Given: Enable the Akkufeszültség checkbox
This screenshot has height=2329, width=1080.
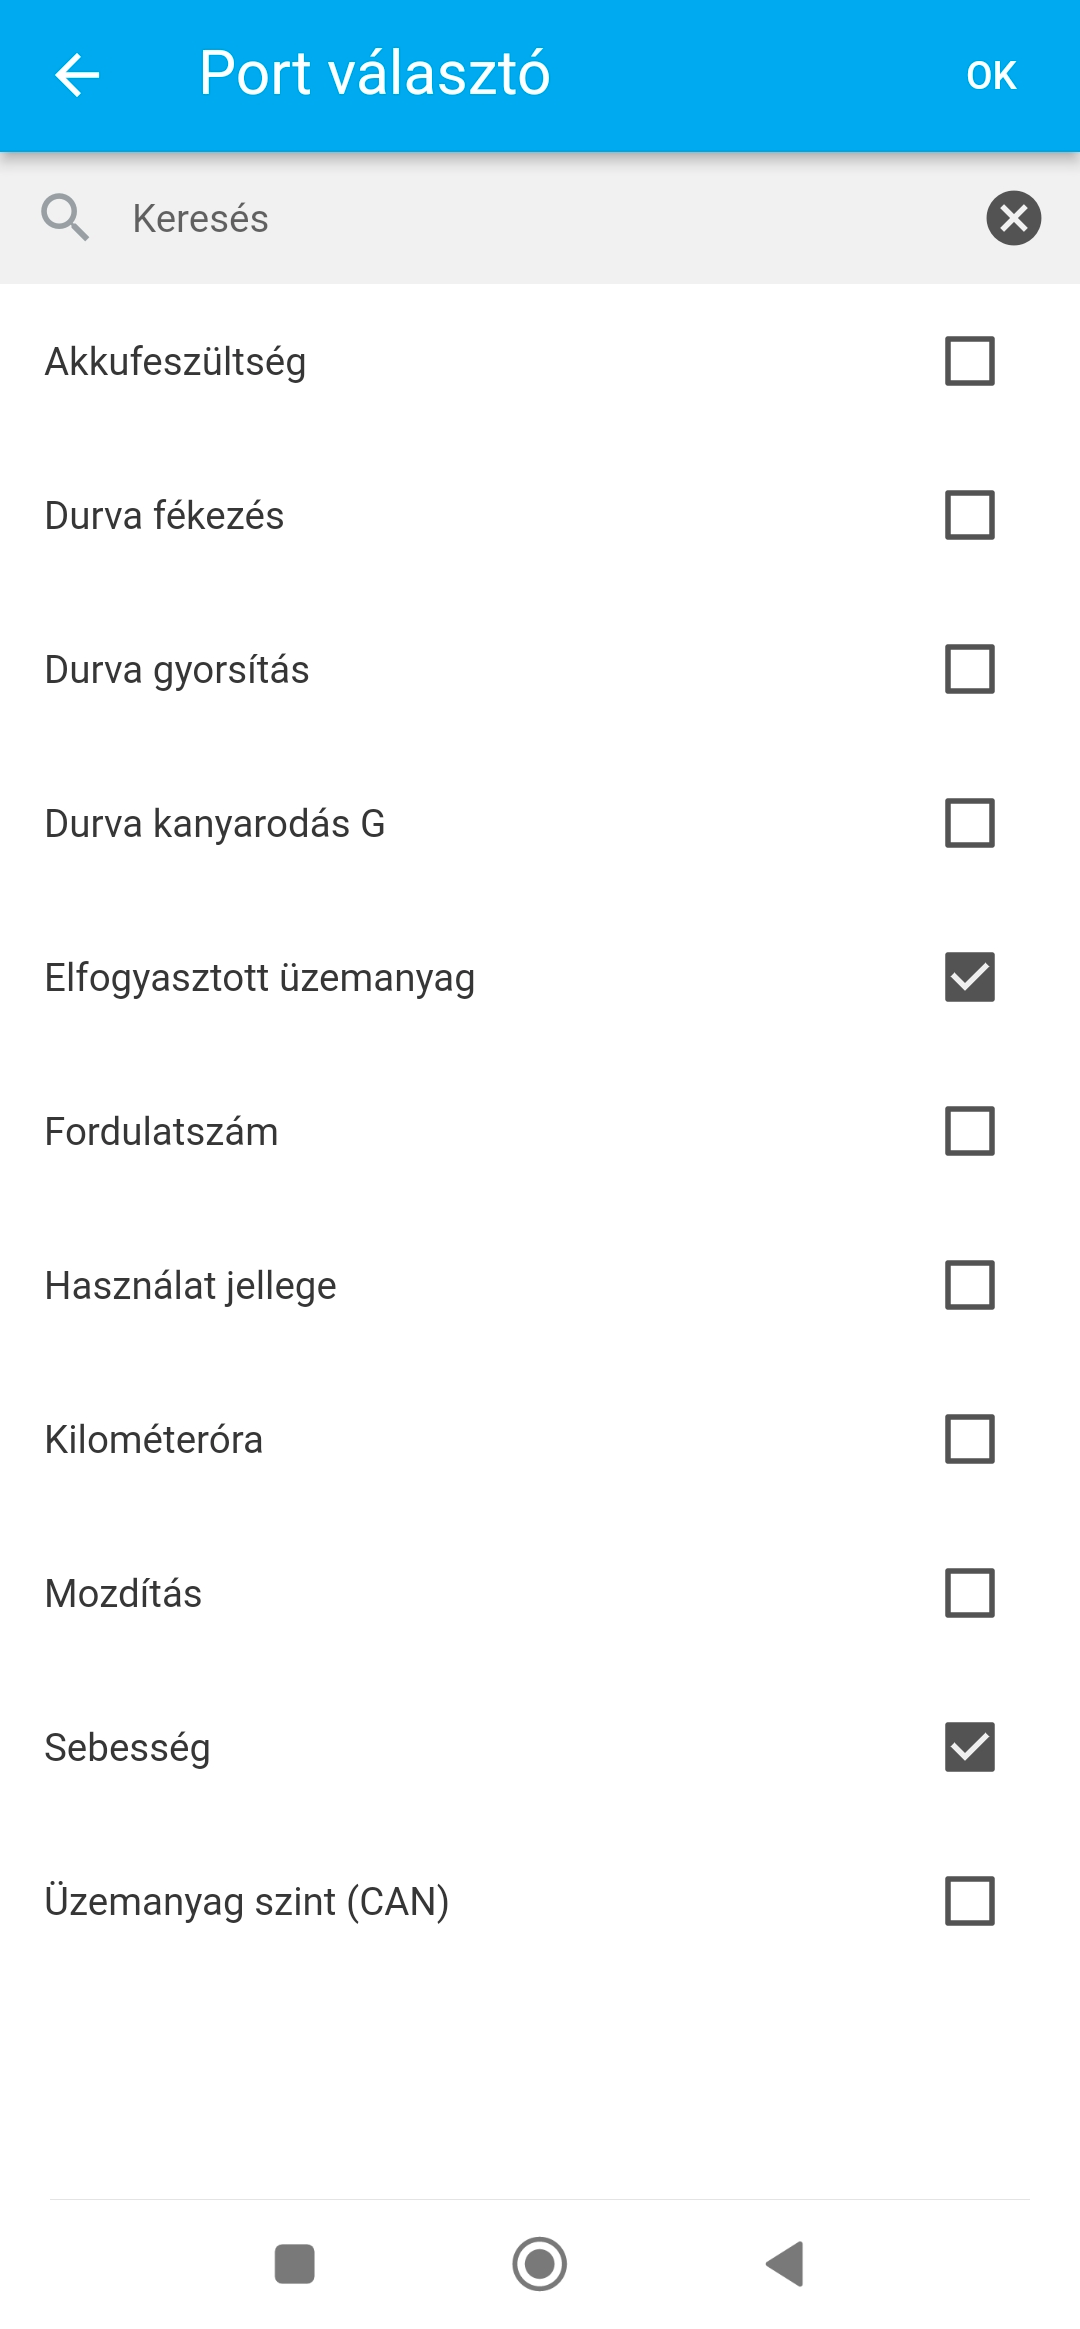Looking at the screenshot, I should coord(969,361).
